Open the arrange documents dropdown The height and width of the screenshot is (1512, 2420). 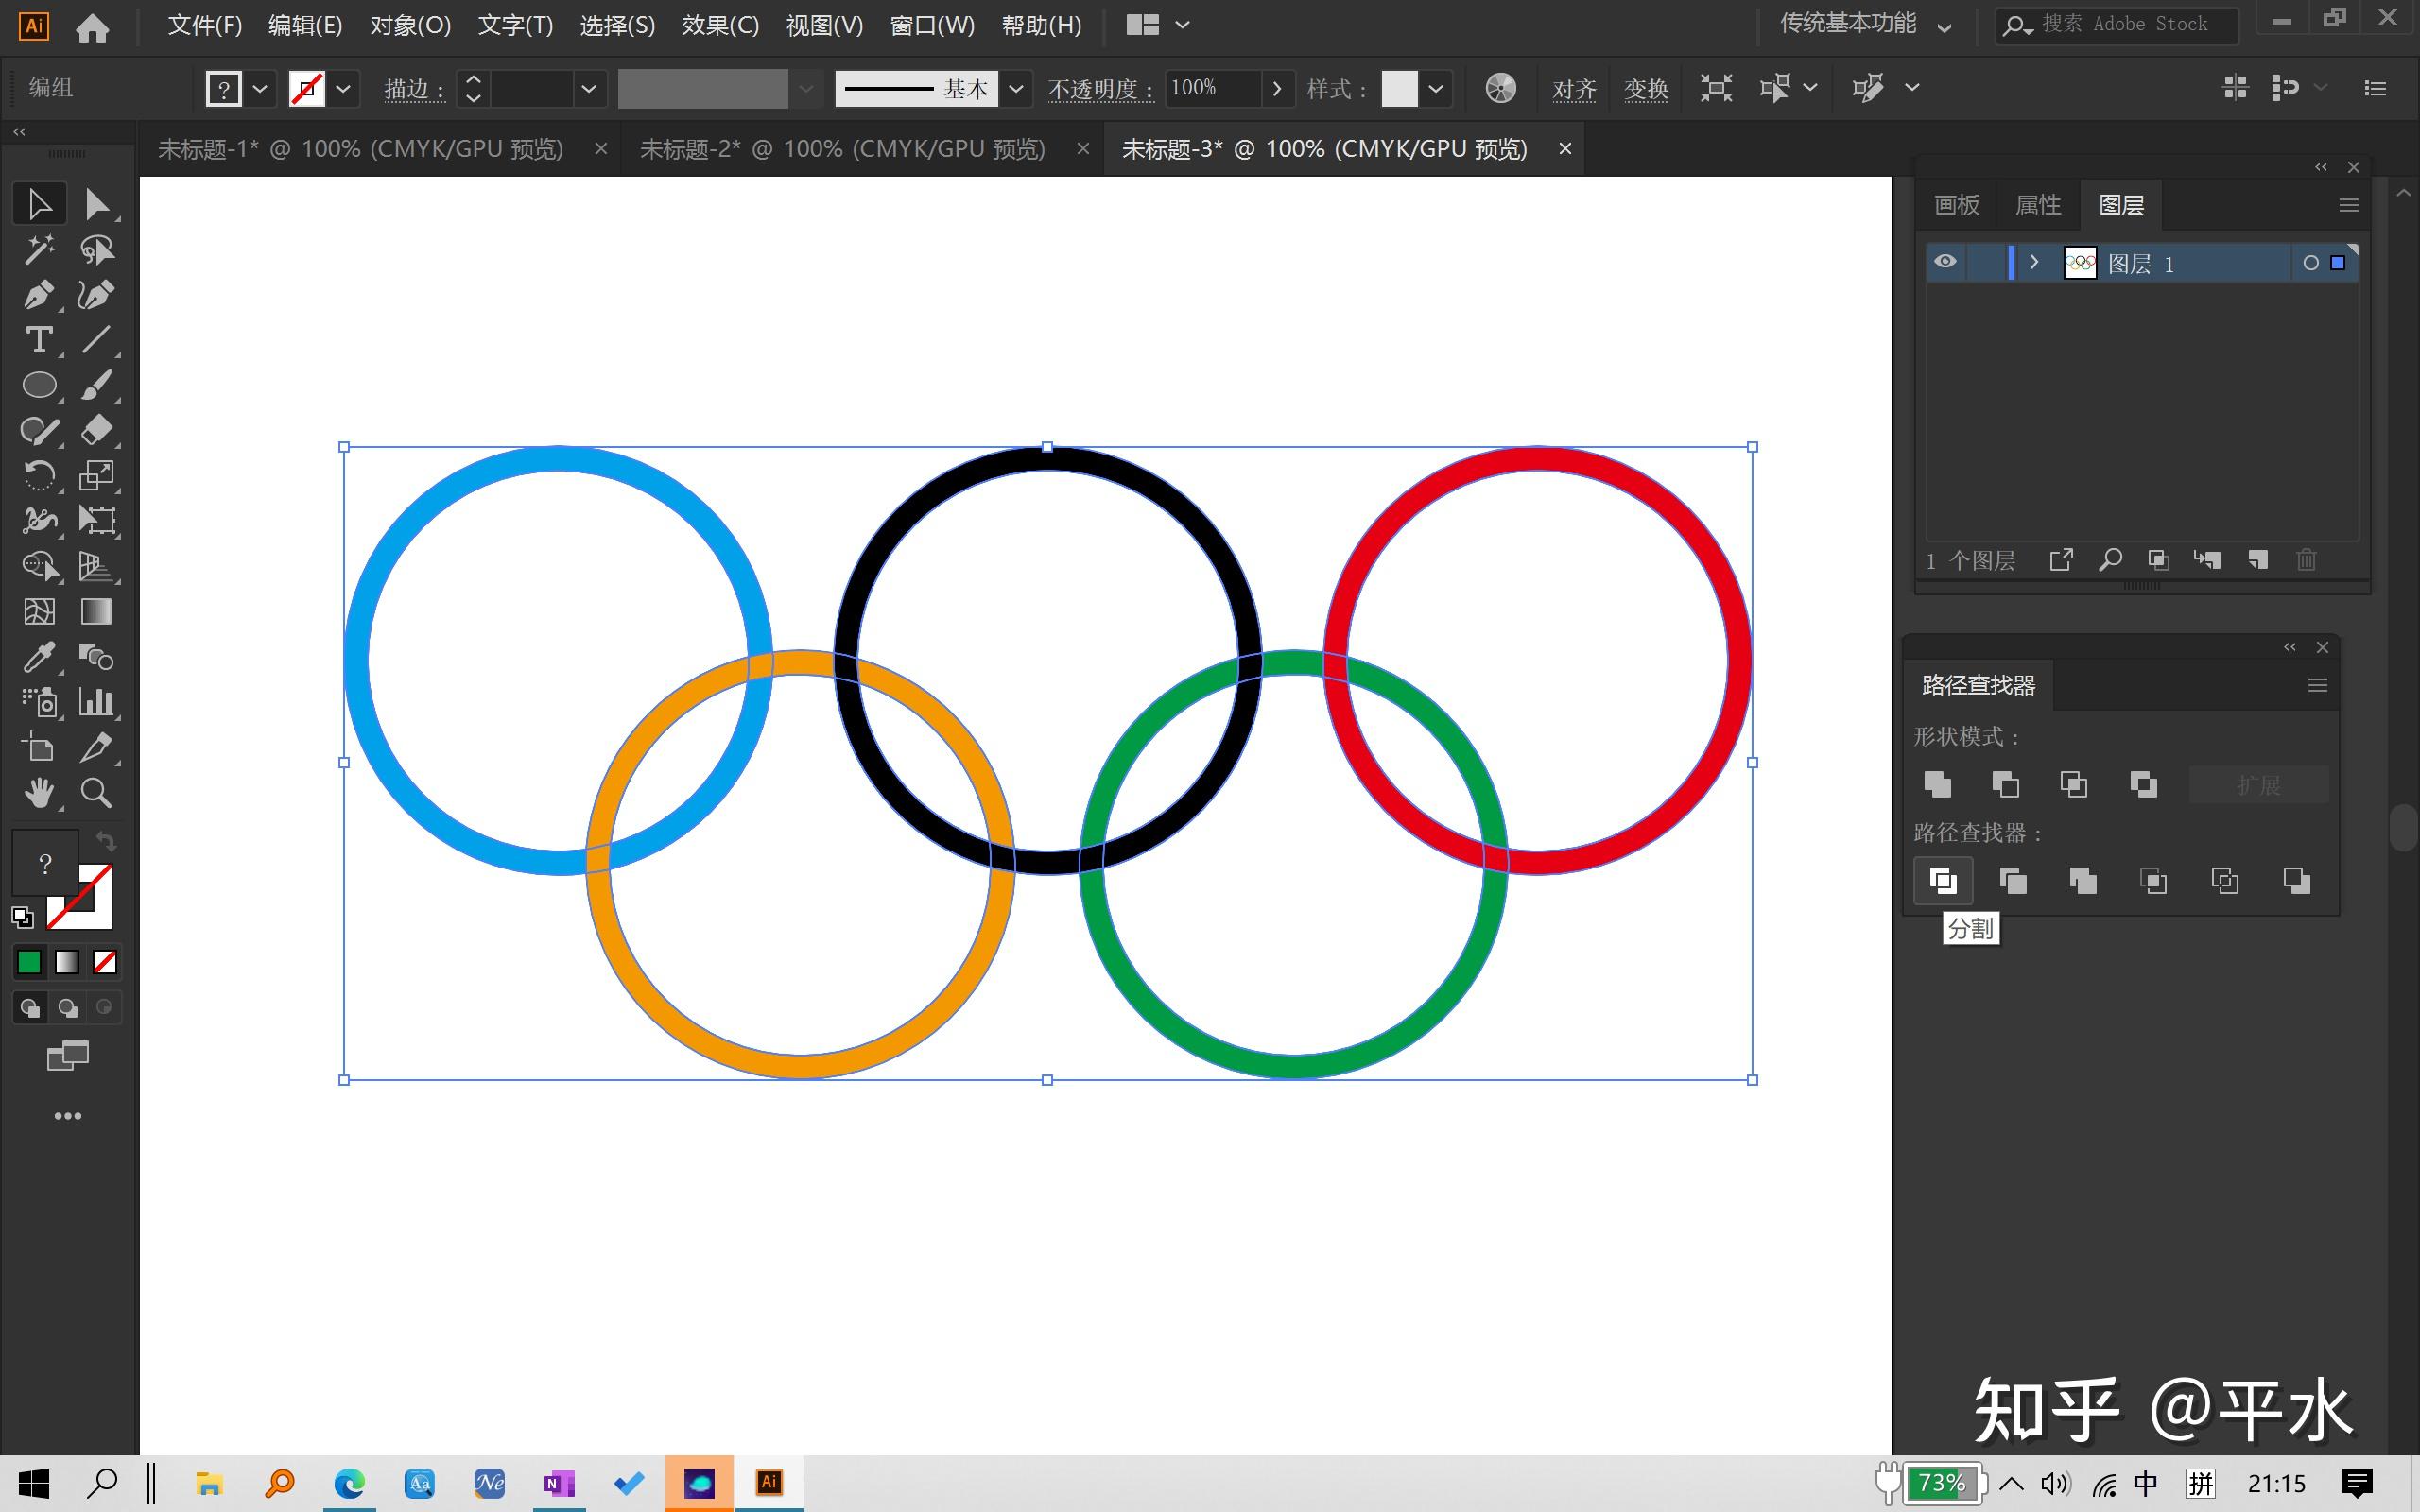[x=1158, y=25]
